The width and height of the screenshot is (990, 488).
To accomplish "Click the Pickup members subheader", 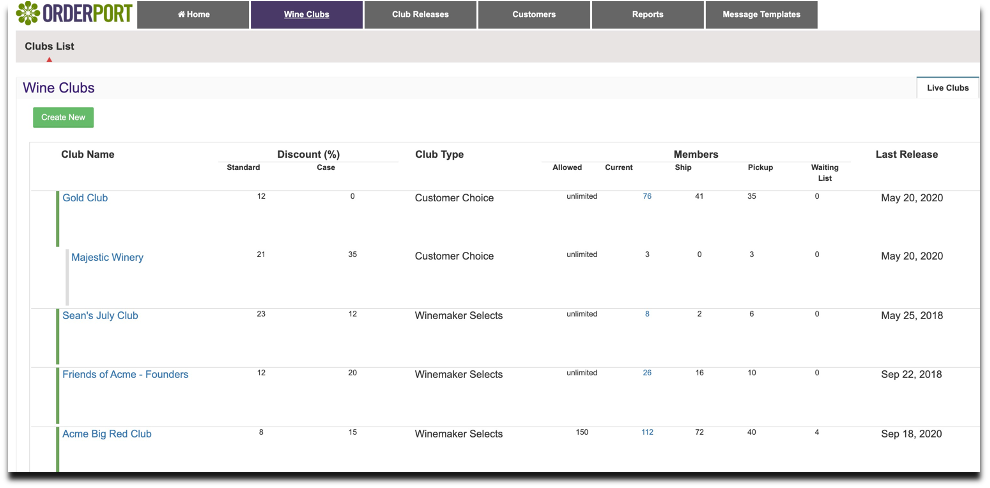I will click(760, 167).
